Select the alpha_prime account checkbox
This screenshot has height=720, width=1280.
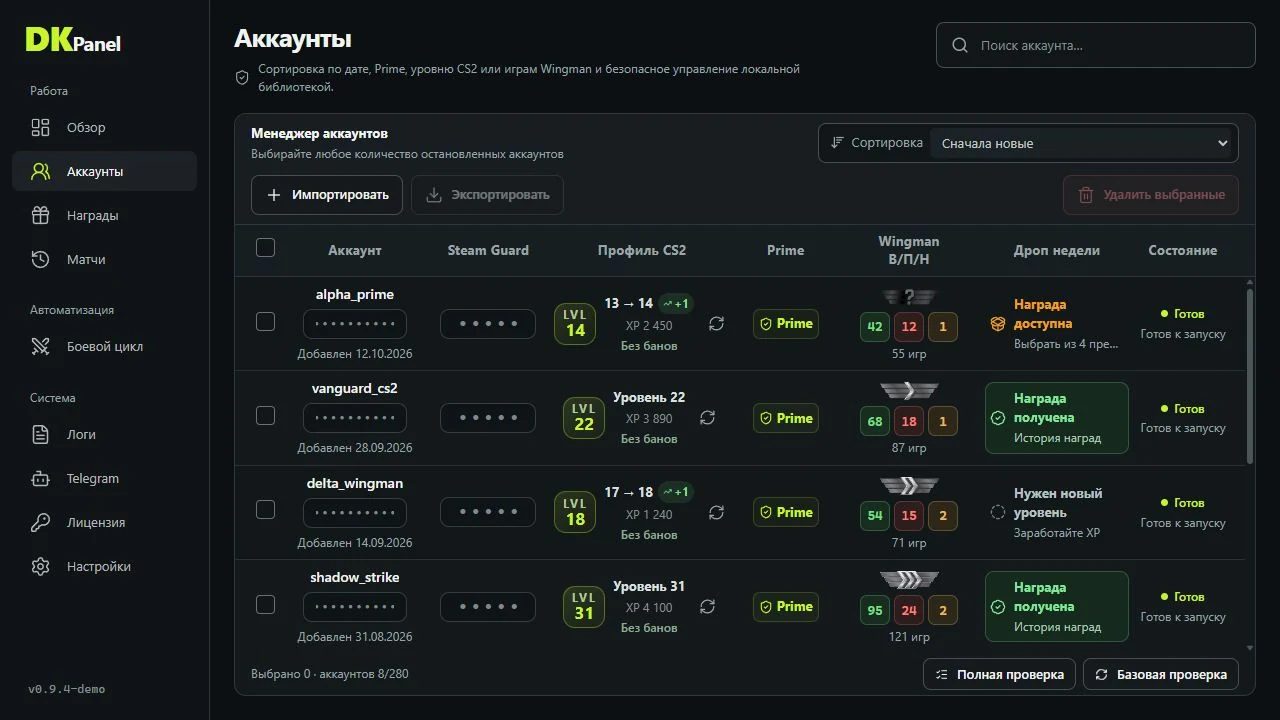(265, 321)
